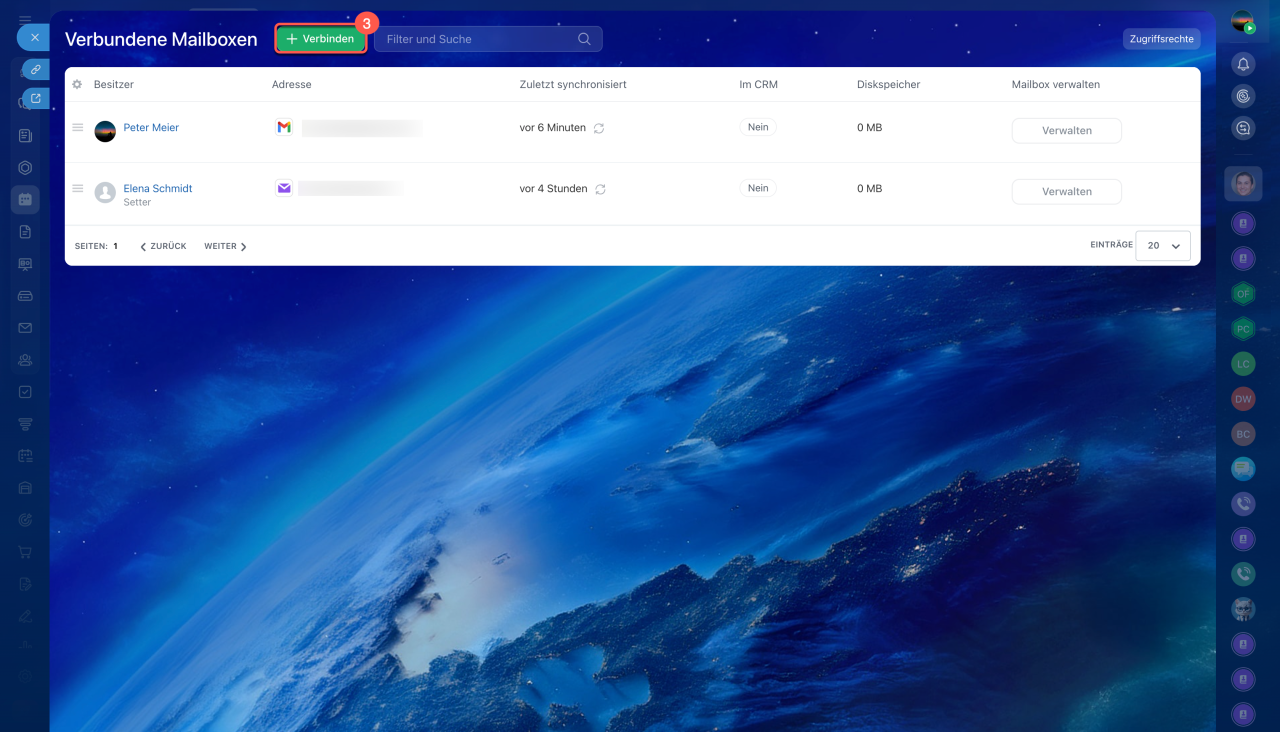Open Zugriffsrechte settings
Screen dimensions: 1280x732
point(1161,39)
